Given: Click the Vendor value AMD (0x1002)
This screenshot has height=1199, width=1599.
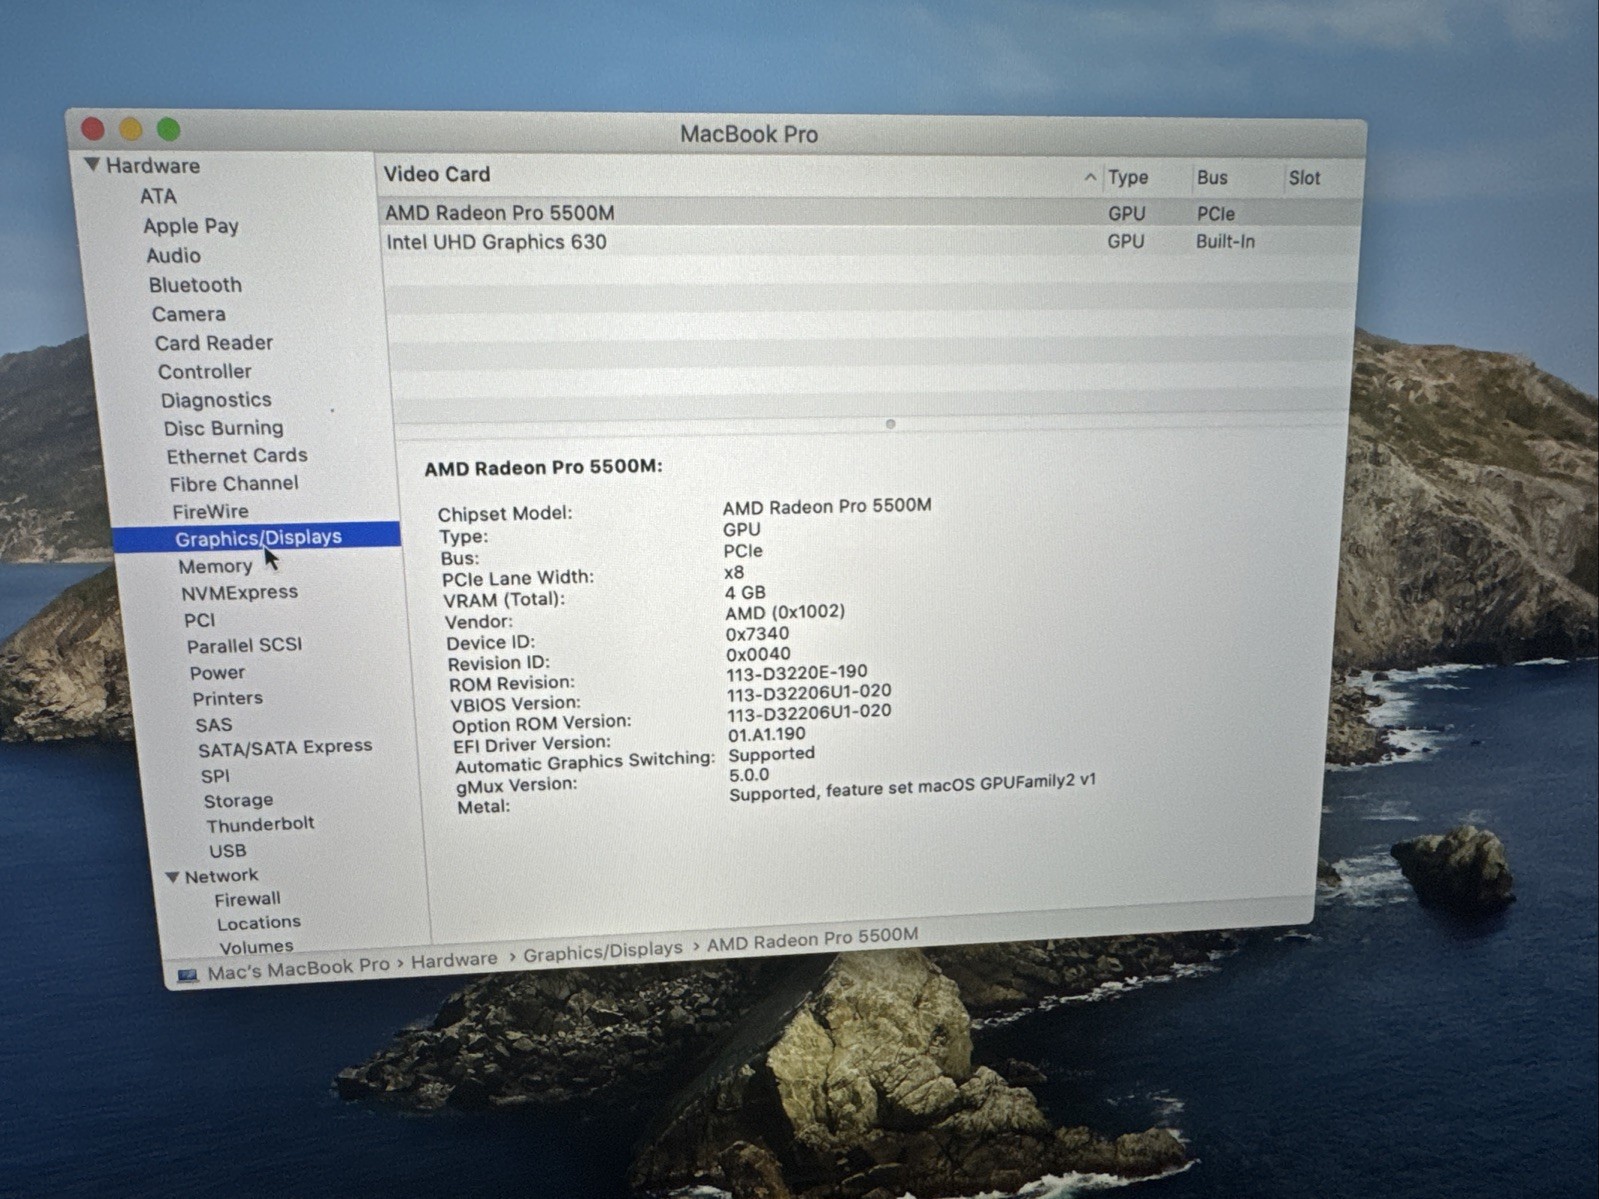Looking at the screenshot, I should [785, 612].
